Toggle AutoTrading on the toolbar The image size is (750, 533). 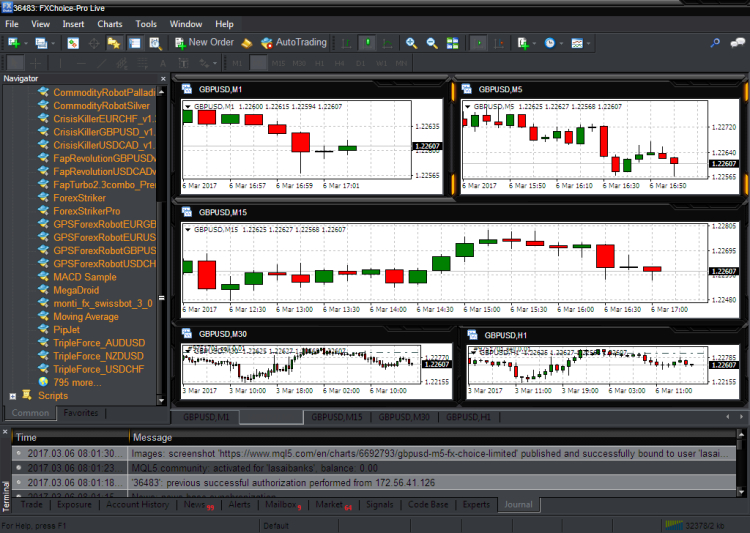click(293, 43)
